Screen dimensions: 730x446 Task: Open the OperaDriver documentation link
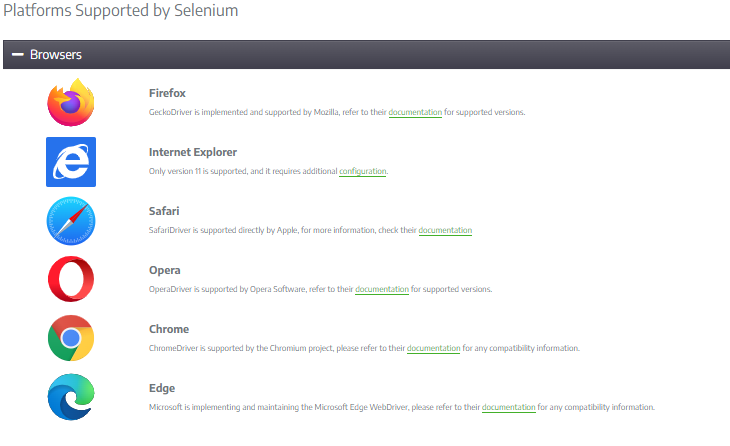[x=382, y=289]
